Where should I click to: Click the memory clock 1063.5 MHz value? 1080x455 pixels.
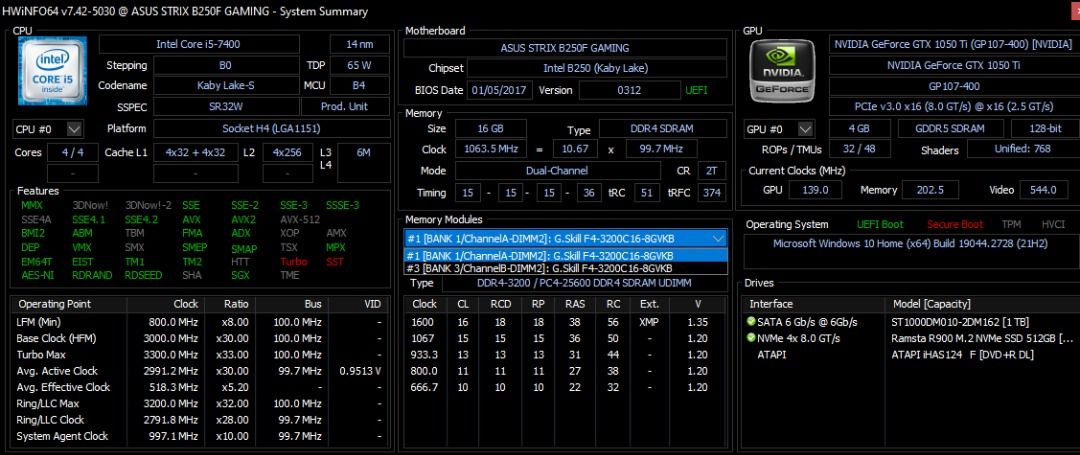click(x=490, y=149)
